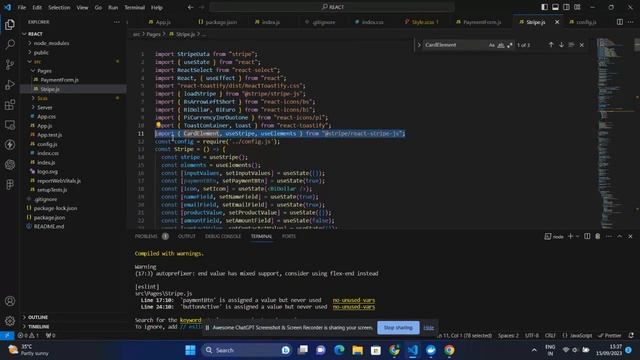
Task: Split the editor to the right
Action: (x=620, y=22)
